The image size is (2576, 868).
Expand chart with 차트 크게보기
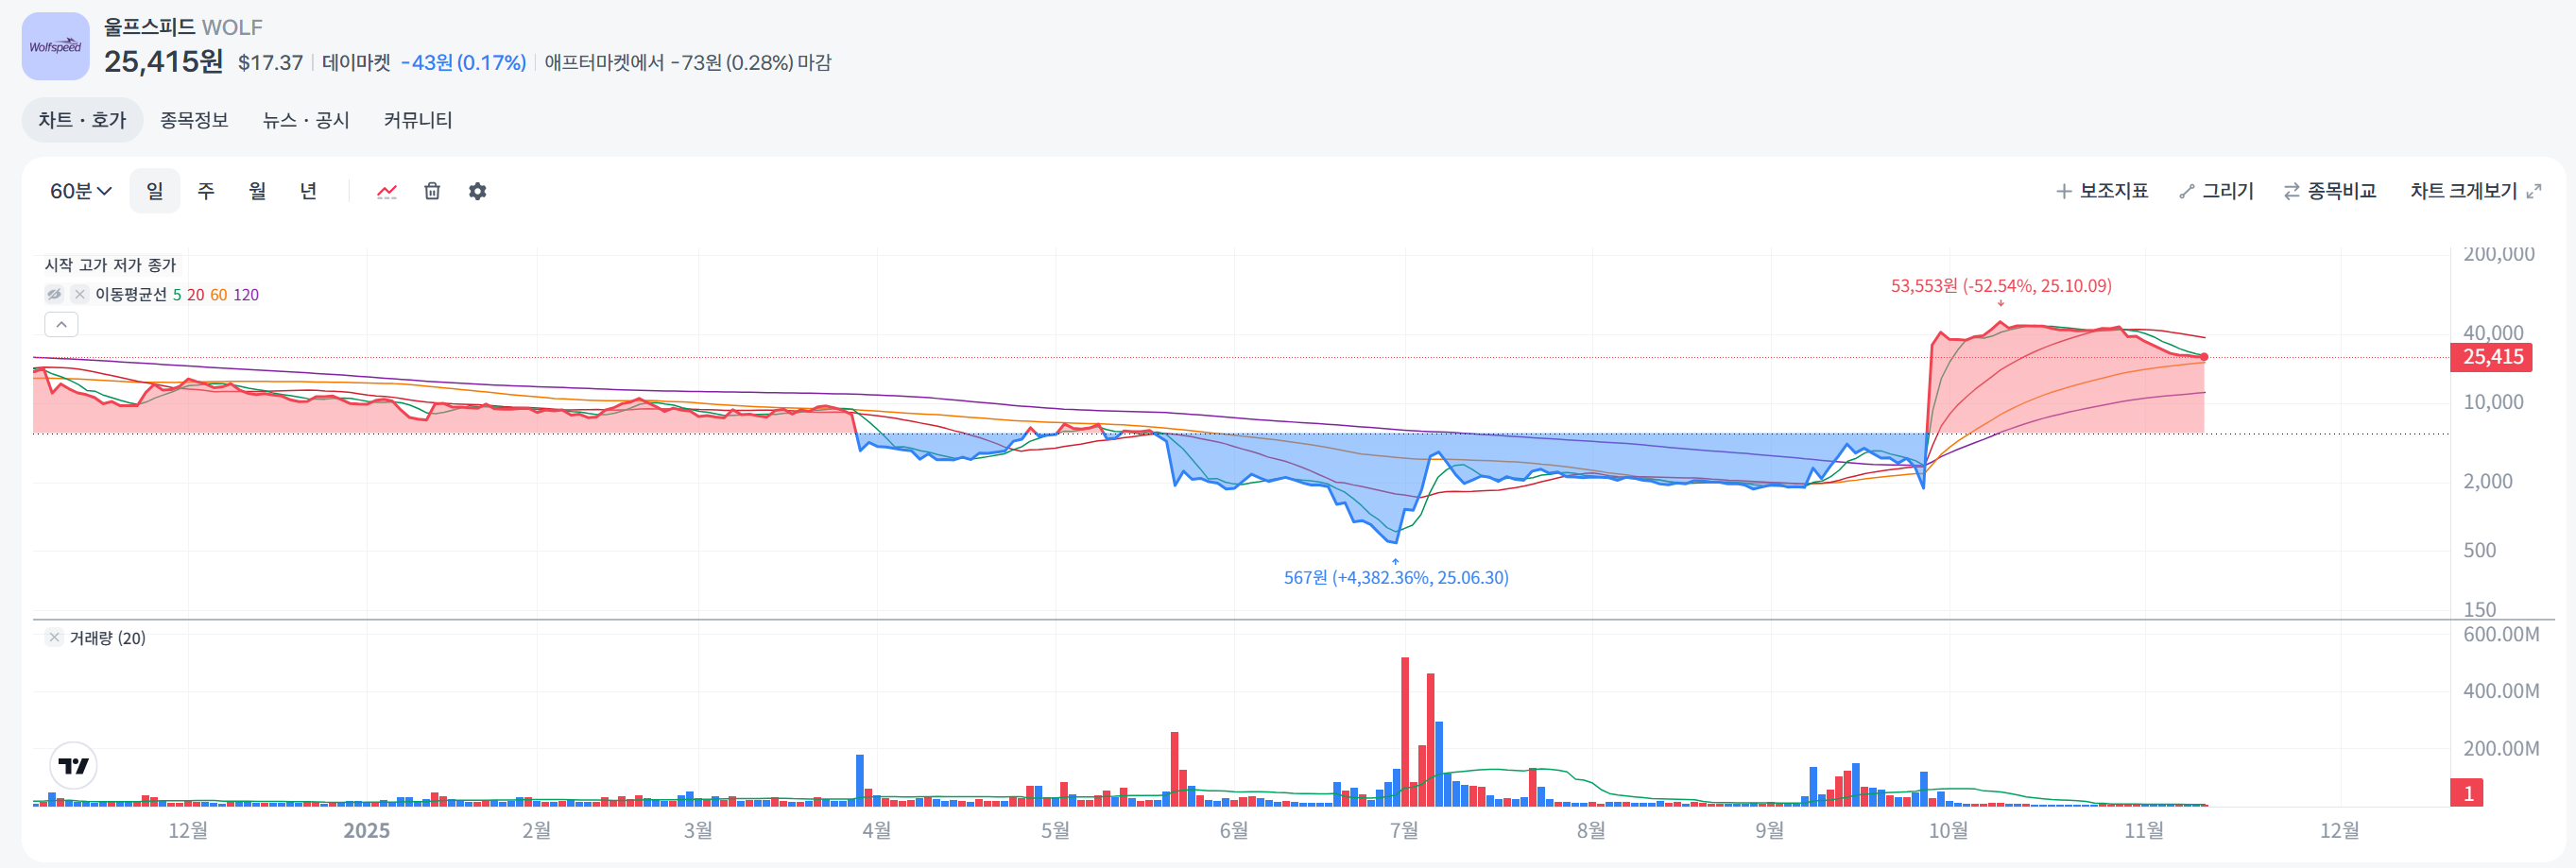click(2475, 191)
